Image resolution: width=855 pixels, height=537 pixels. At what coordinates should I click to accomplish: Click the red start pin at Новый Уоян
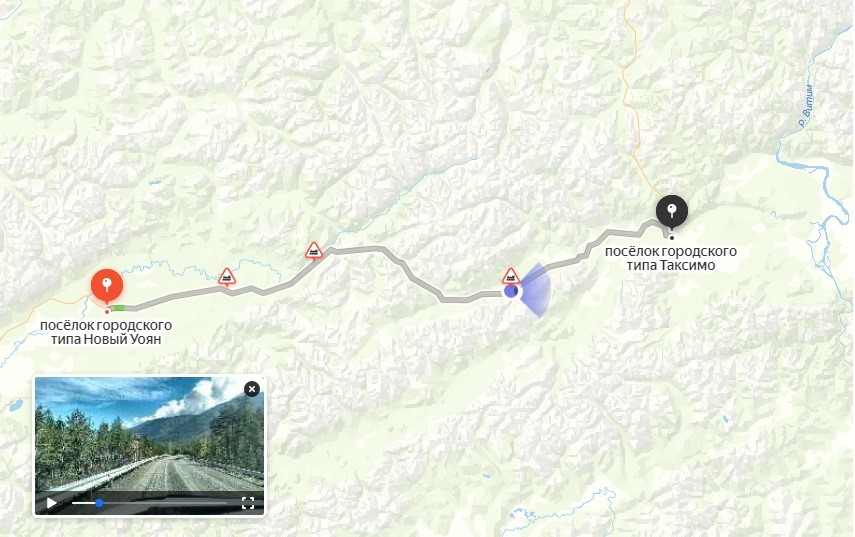(x=107, y=285)
